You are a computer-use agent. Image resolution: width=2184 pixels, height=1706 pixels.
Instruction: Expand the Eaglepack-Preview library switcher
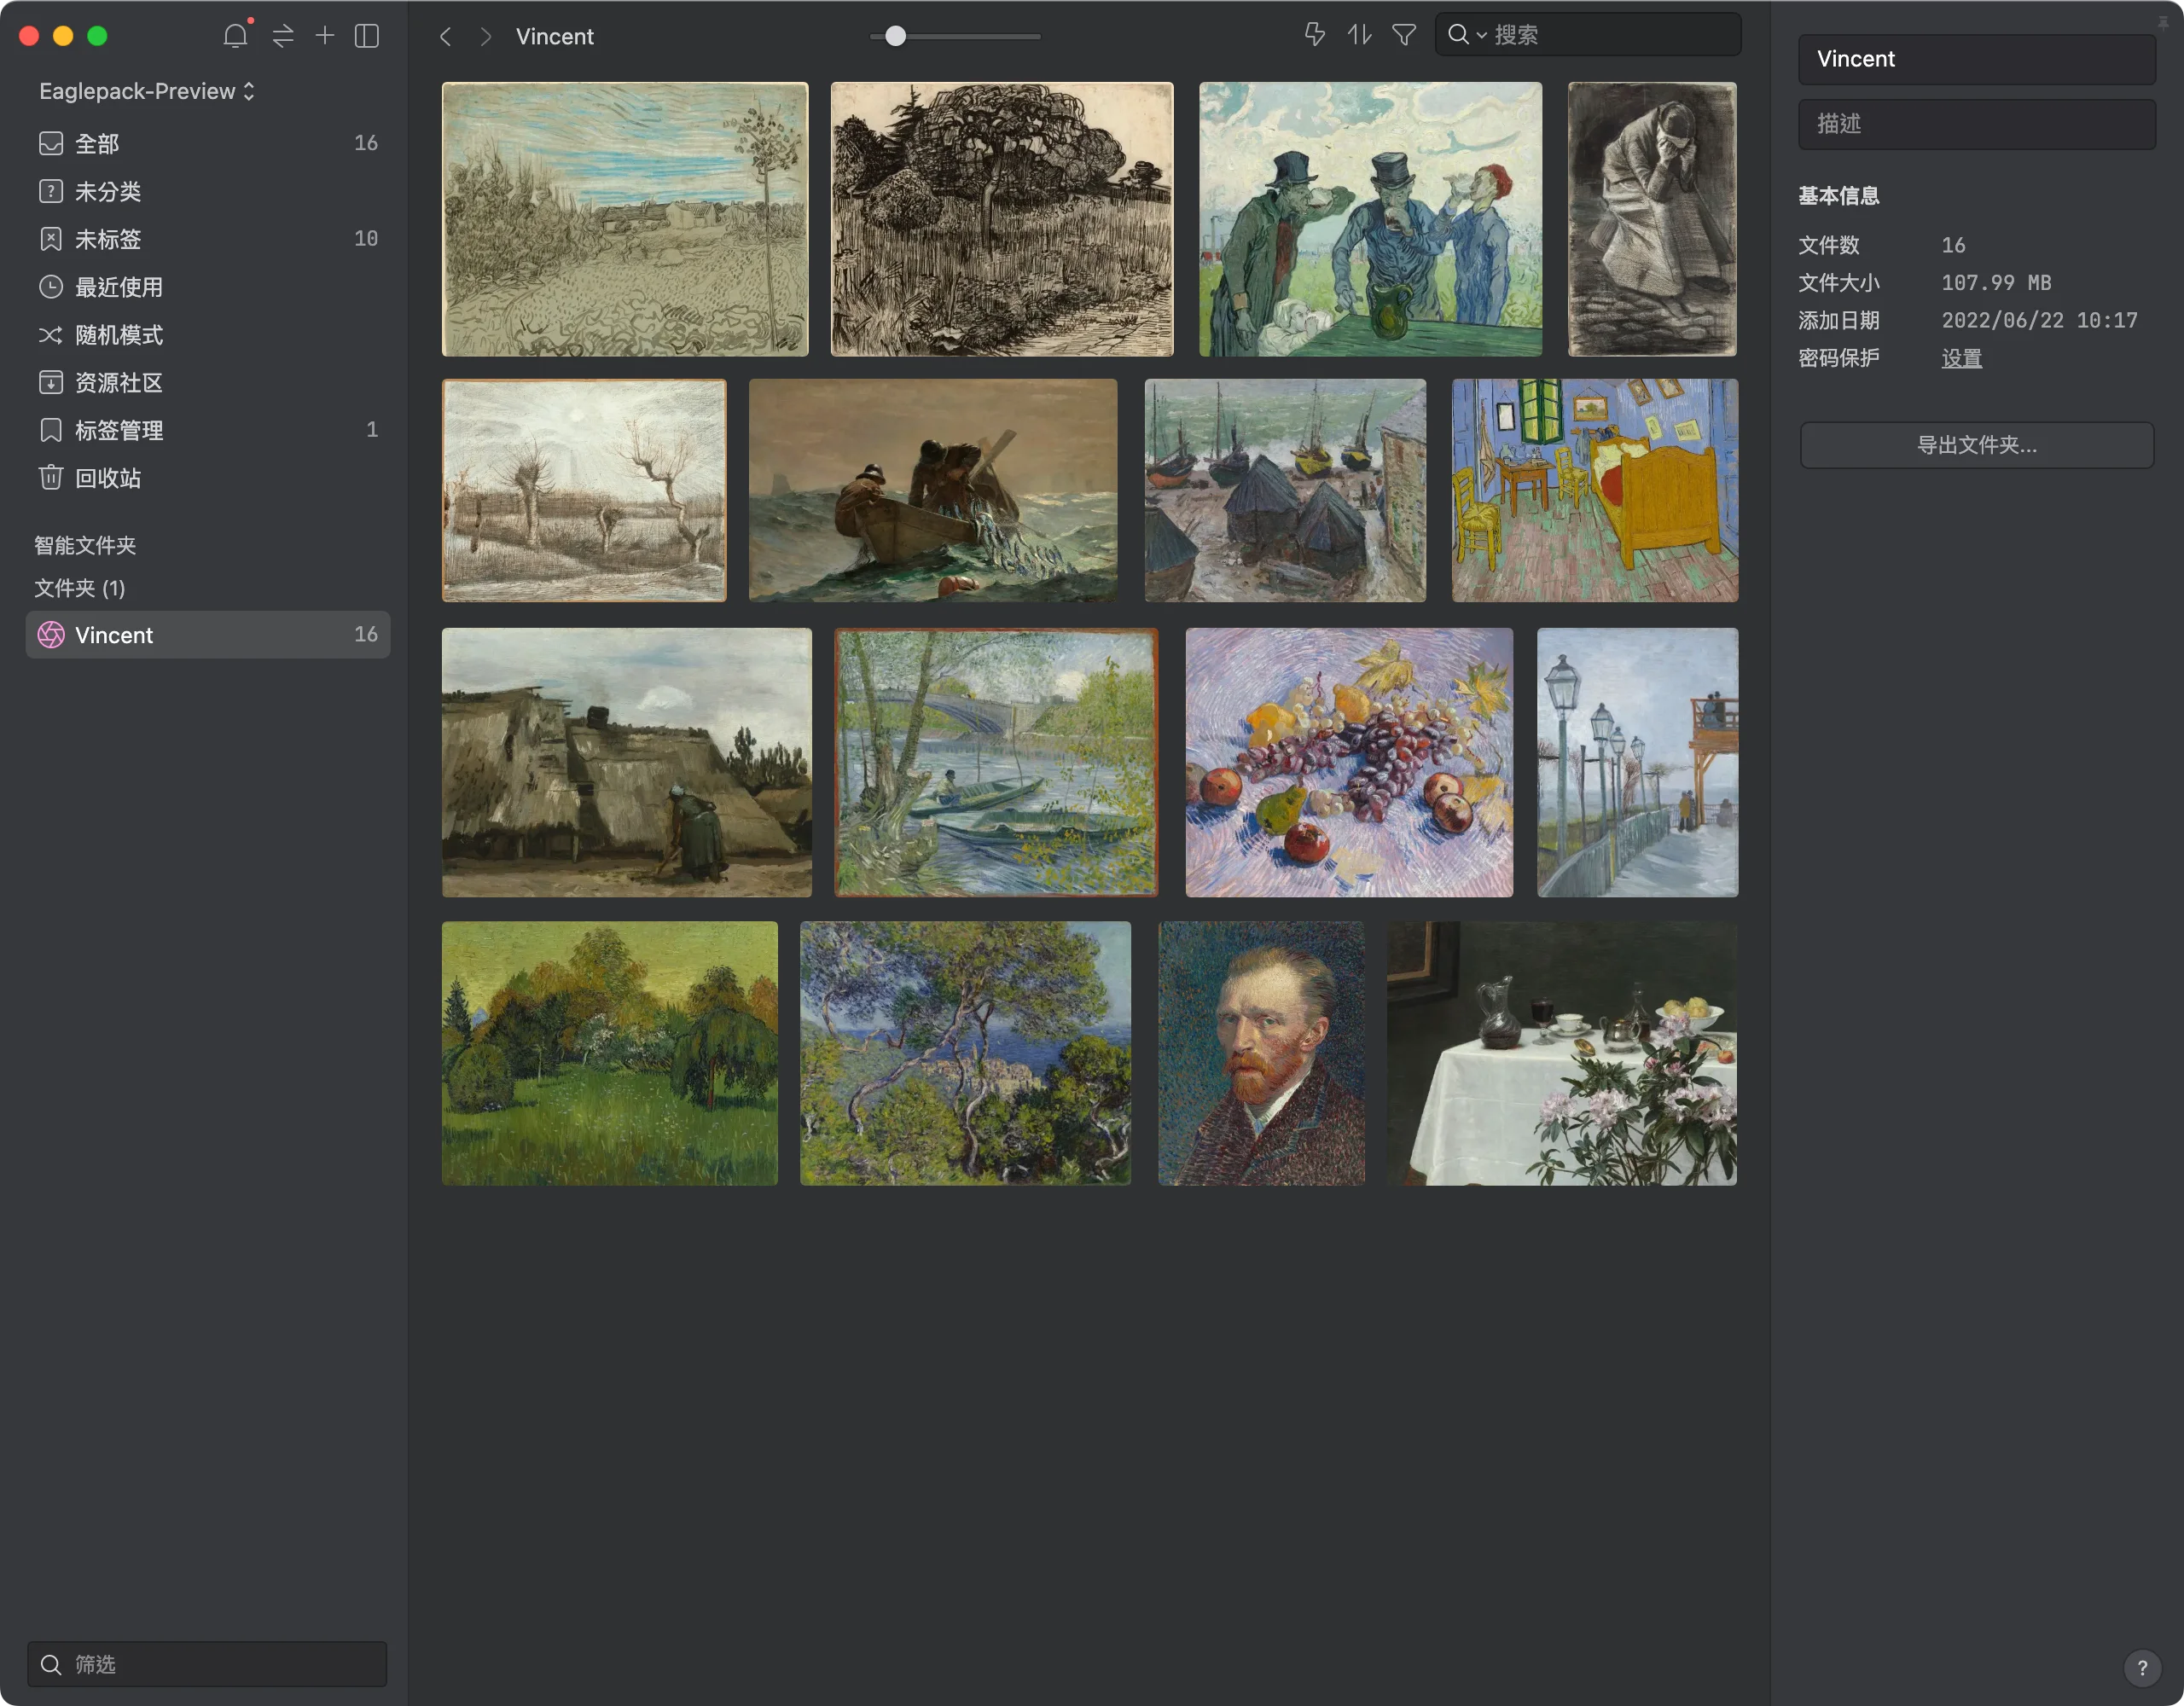tap(147, 91)
